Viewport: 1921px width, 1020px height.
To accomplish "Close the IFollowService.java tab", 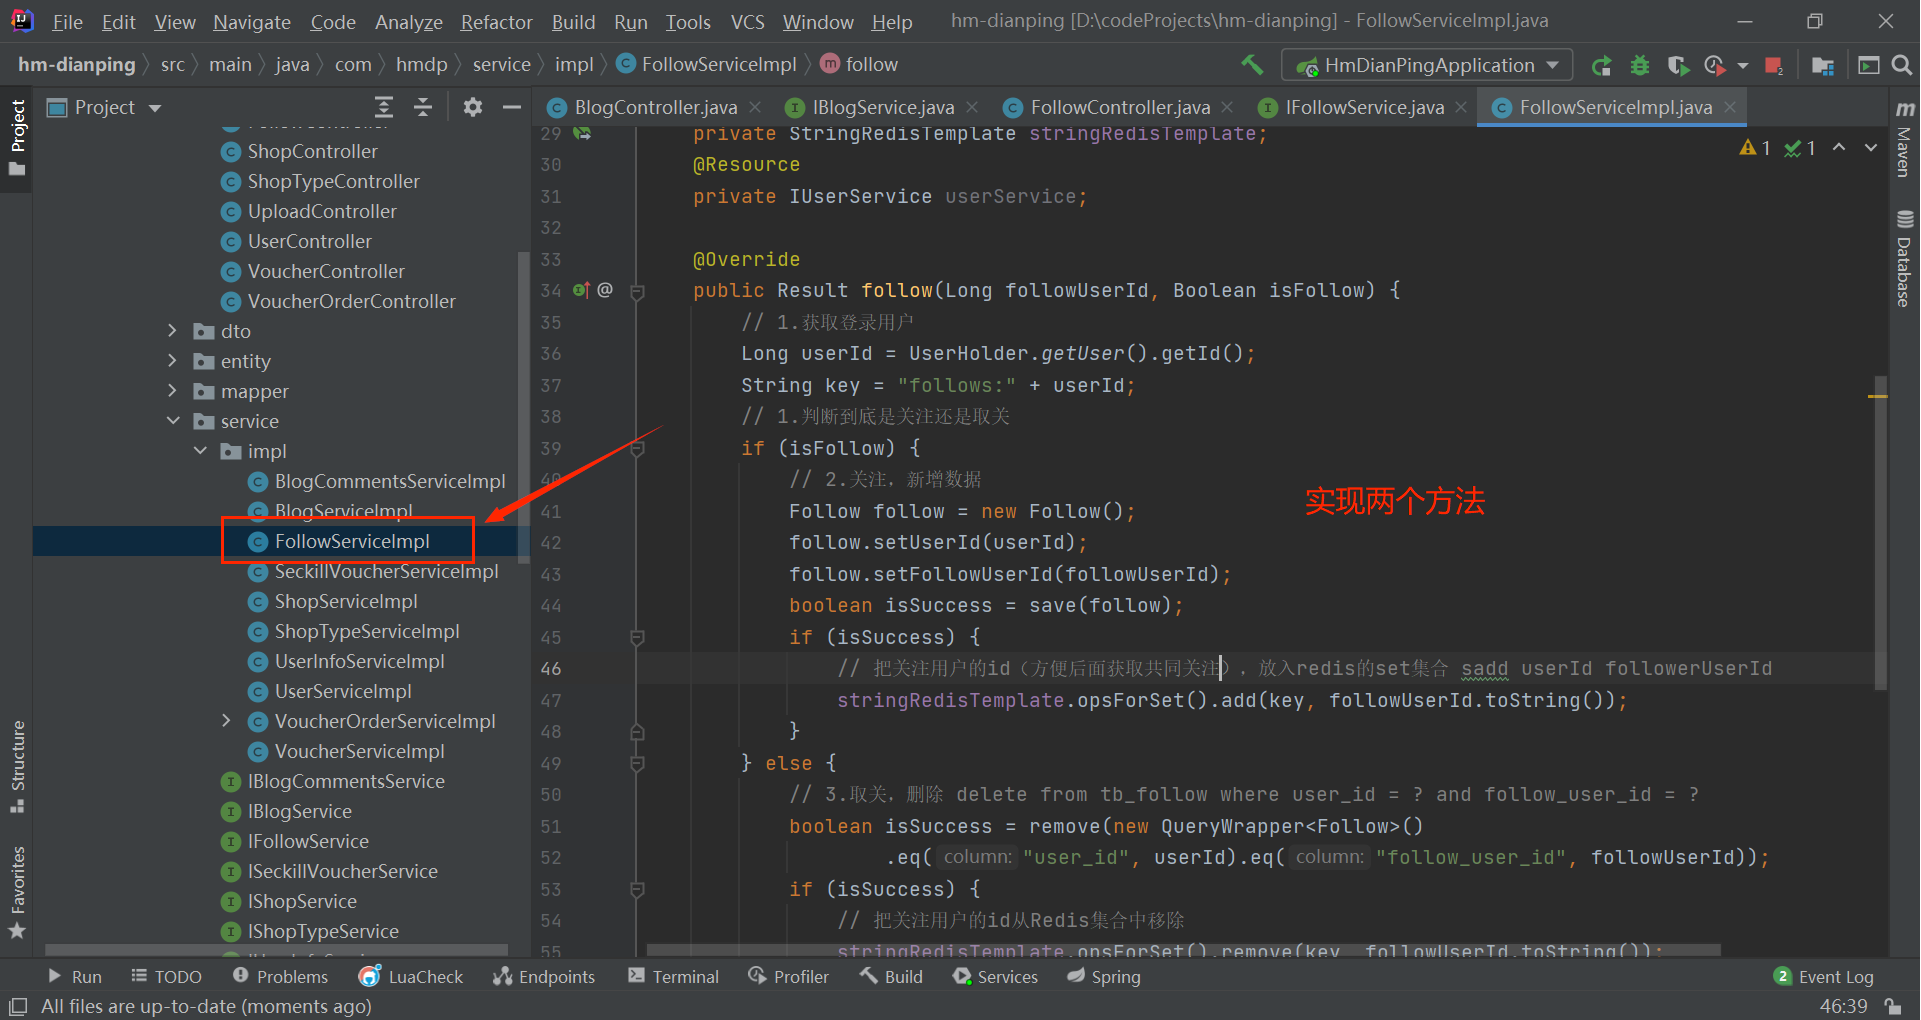I will coord(1461,107).
